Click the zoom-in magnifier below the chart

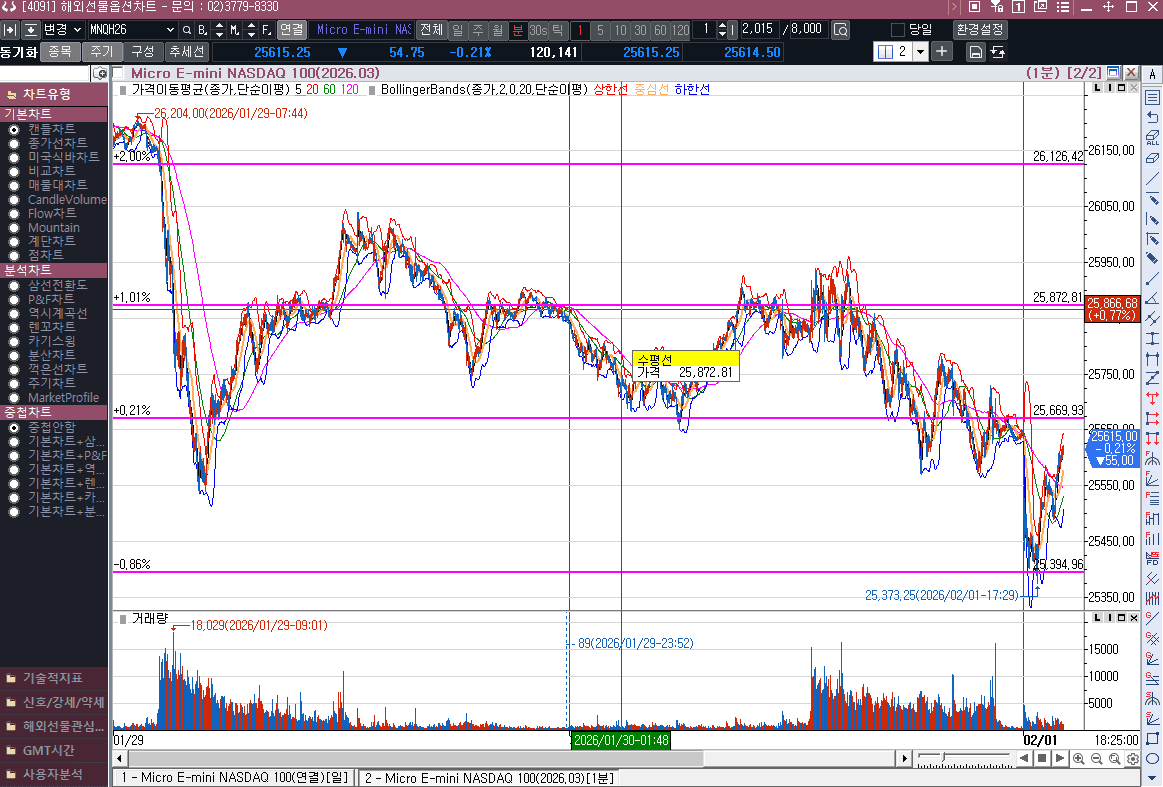pos(1079,759)
